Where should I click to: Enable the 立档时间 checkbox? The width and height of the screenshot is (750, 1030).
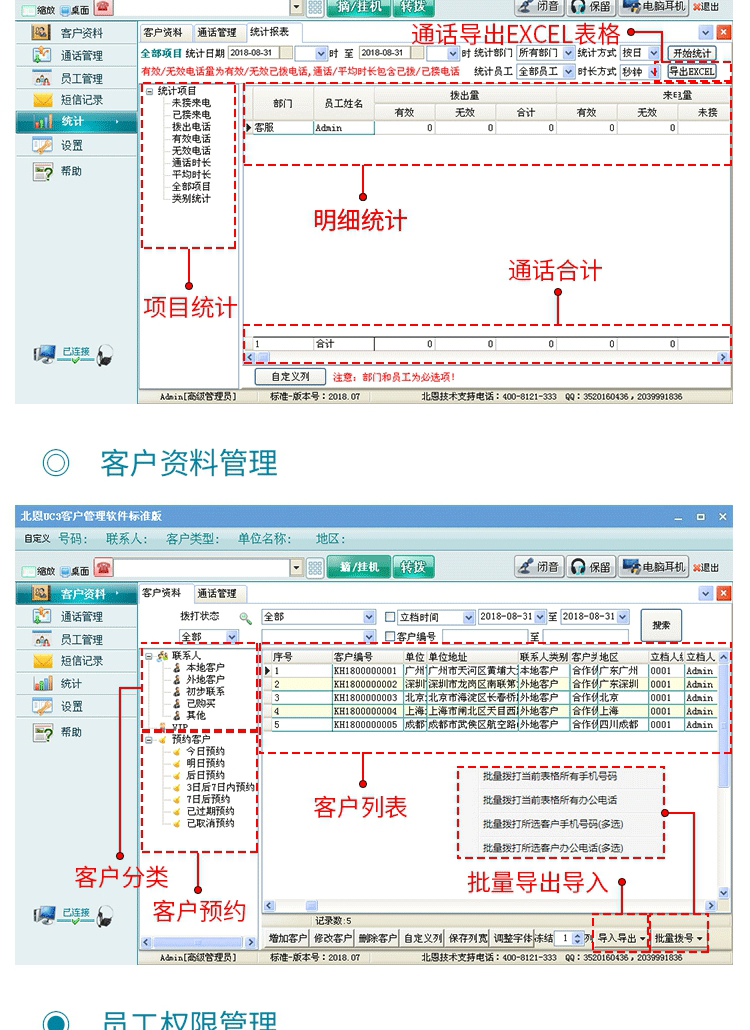(391, 617)
